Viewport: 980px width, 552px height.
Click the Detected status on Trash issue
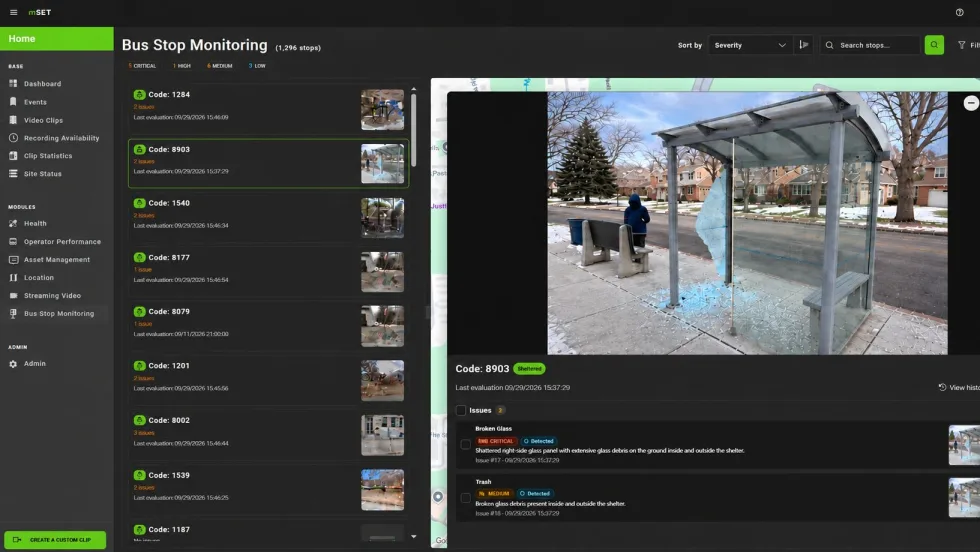coord(535,493)
